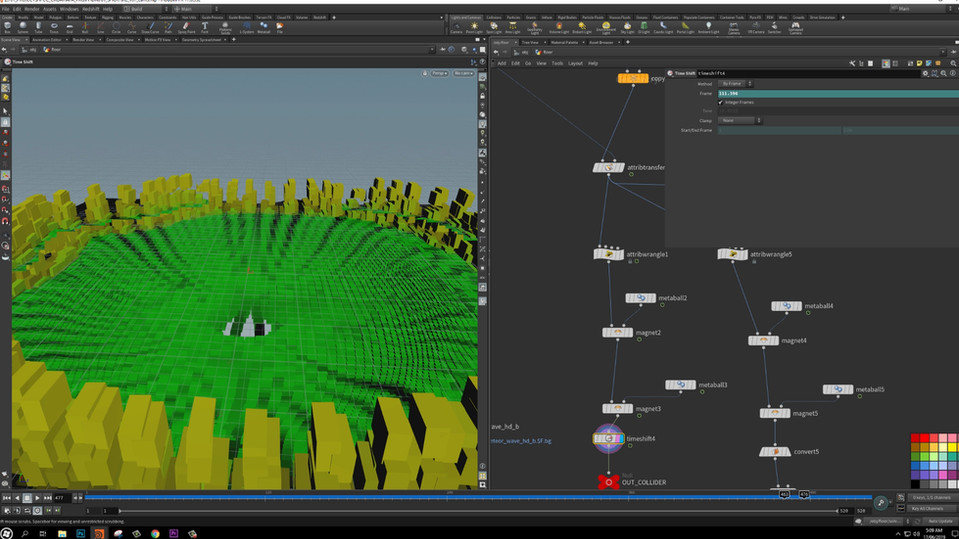This screenshot has width=959, height=539.
Task: Toggle the Integer Frames checkbox
Action: click(x=721, y=102)
